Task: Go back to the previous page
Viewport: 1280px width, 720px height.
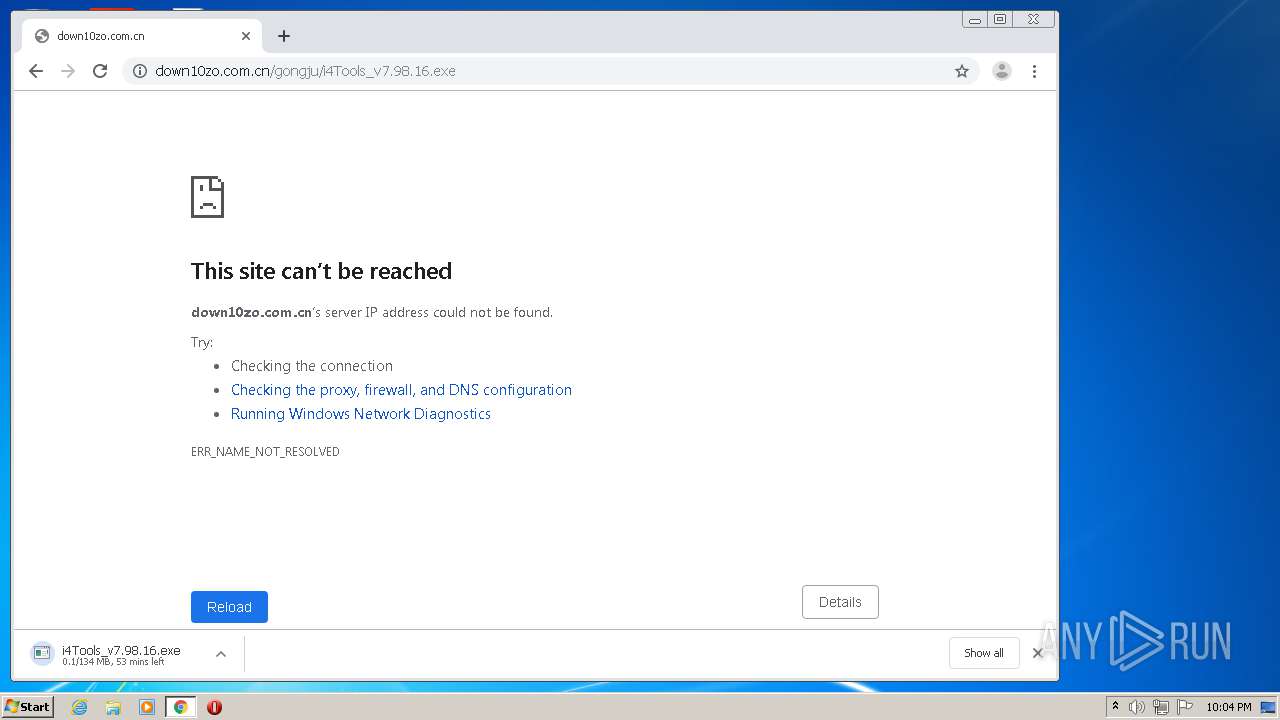Action: pos(36,71)
